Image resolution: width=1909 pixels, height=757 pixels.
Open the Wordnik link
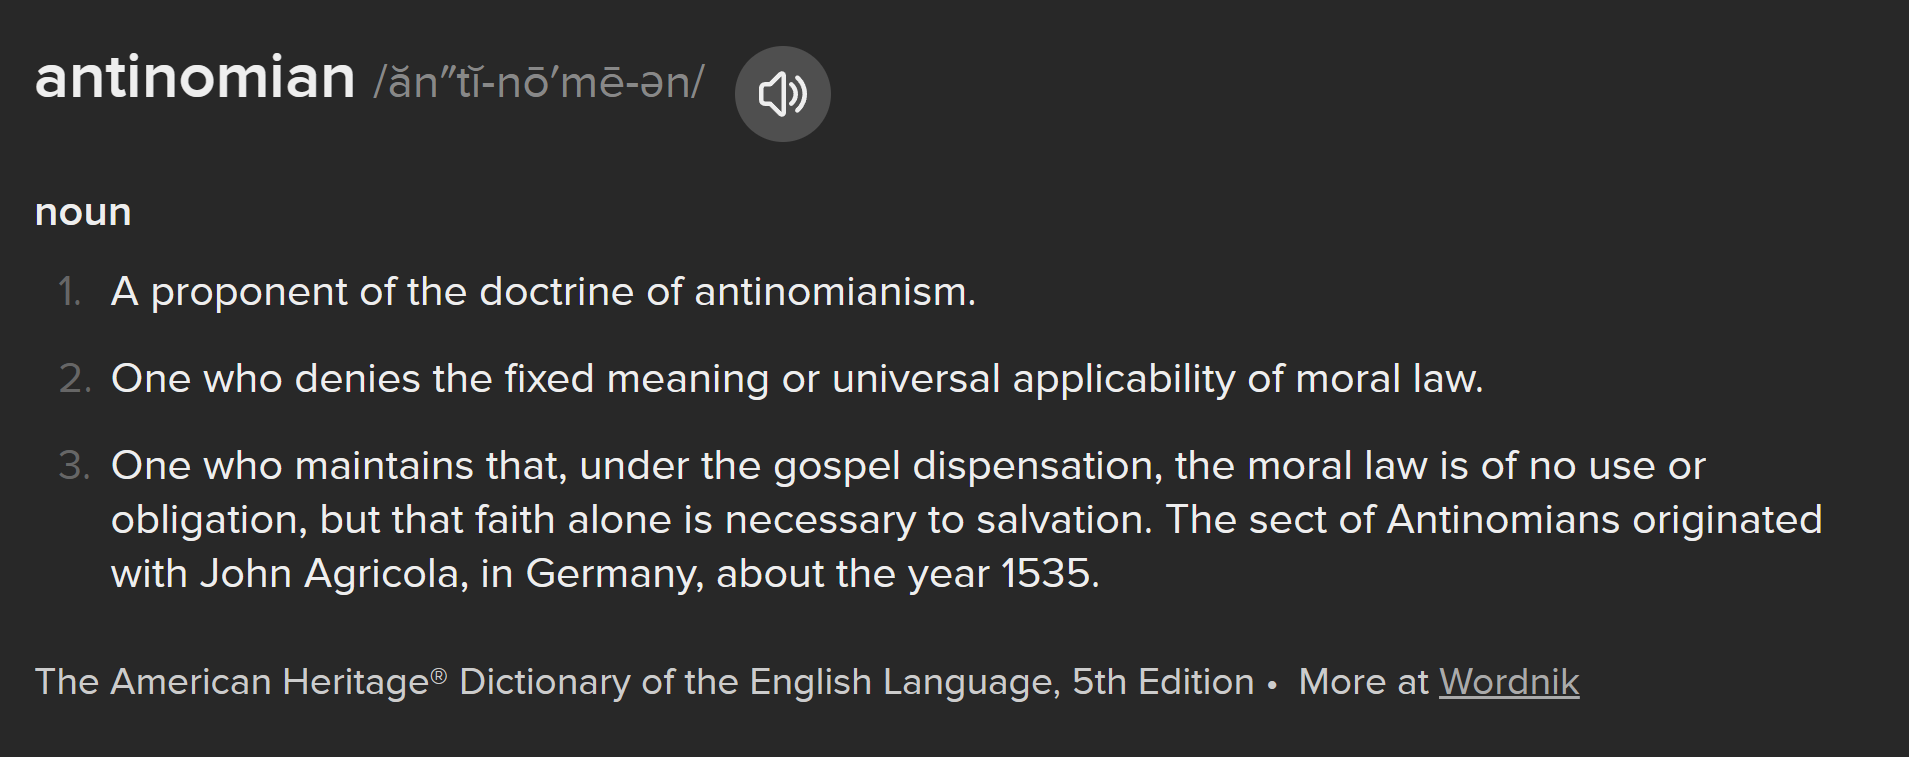point(1508,682)
